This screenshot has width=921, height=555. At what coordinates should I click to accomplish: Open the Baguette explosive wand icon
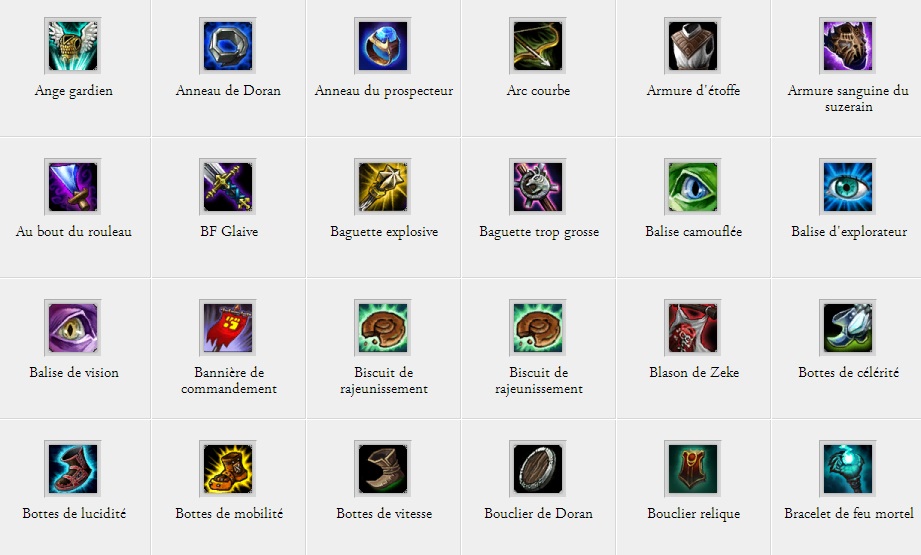383,187
